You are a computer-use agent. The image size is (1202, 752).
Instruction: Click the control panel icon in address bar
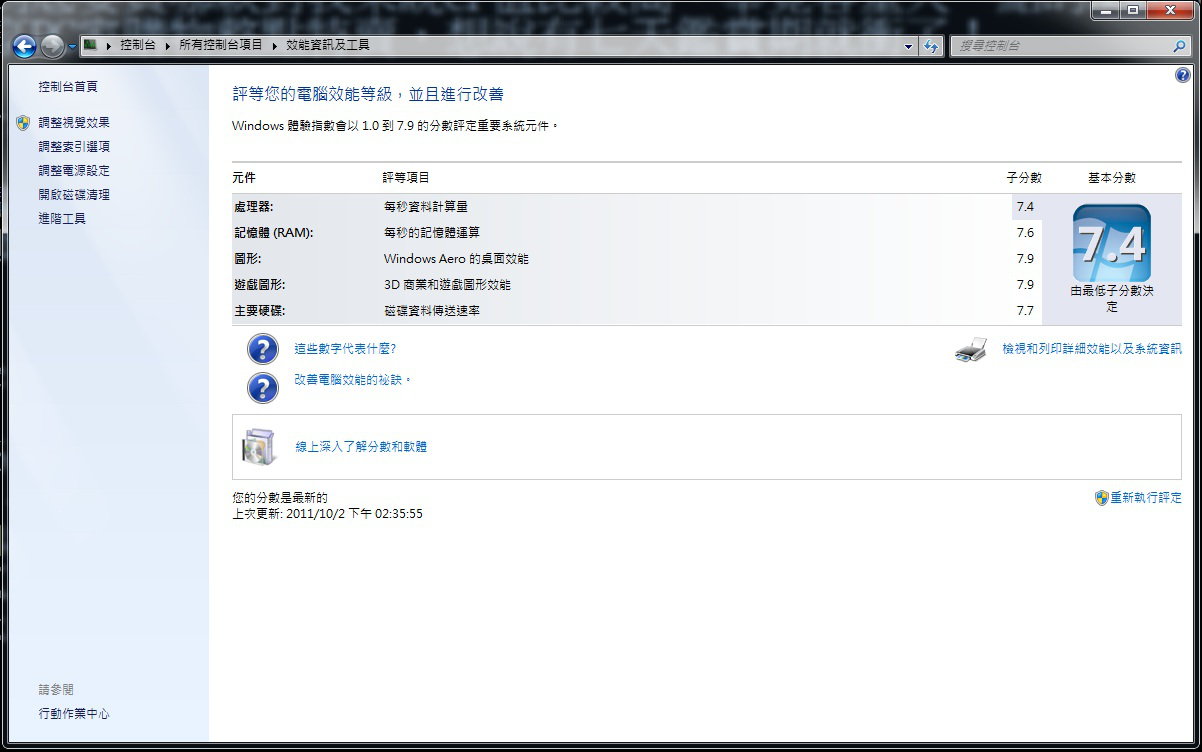pos(90,45)
